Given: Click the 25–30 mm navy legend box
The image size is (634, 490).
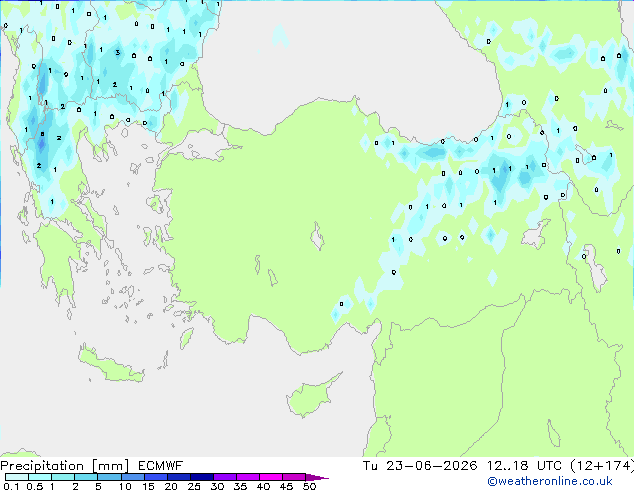Looking at the screenshot, I should point(201,477).
